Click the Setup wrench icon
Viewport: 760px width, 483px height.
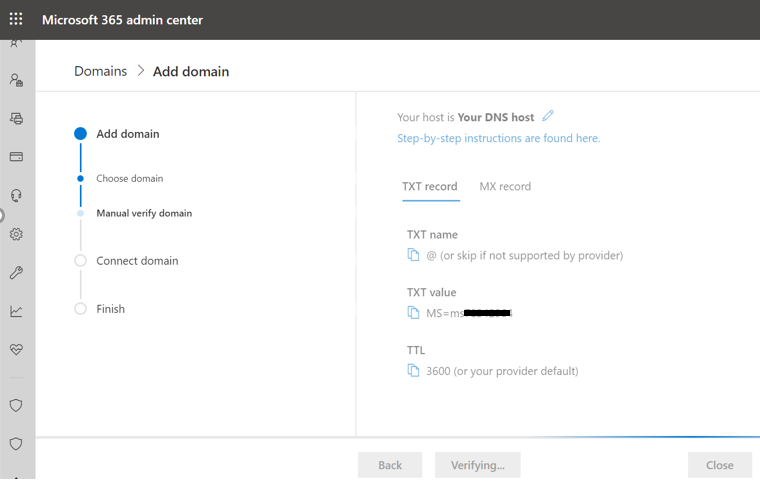[x=16, y=273]
